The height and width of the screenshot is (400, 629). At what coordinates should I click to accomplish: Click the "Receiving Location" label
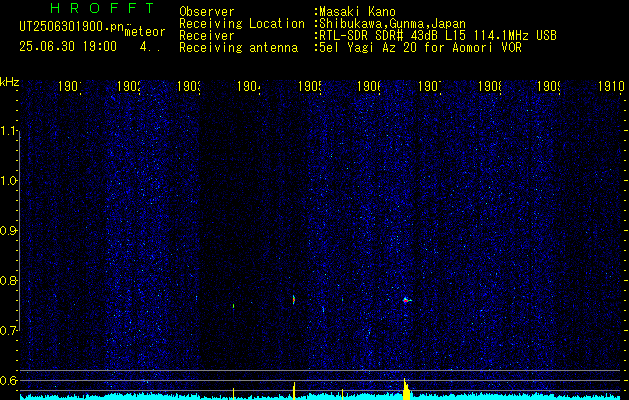pos(242,24)
